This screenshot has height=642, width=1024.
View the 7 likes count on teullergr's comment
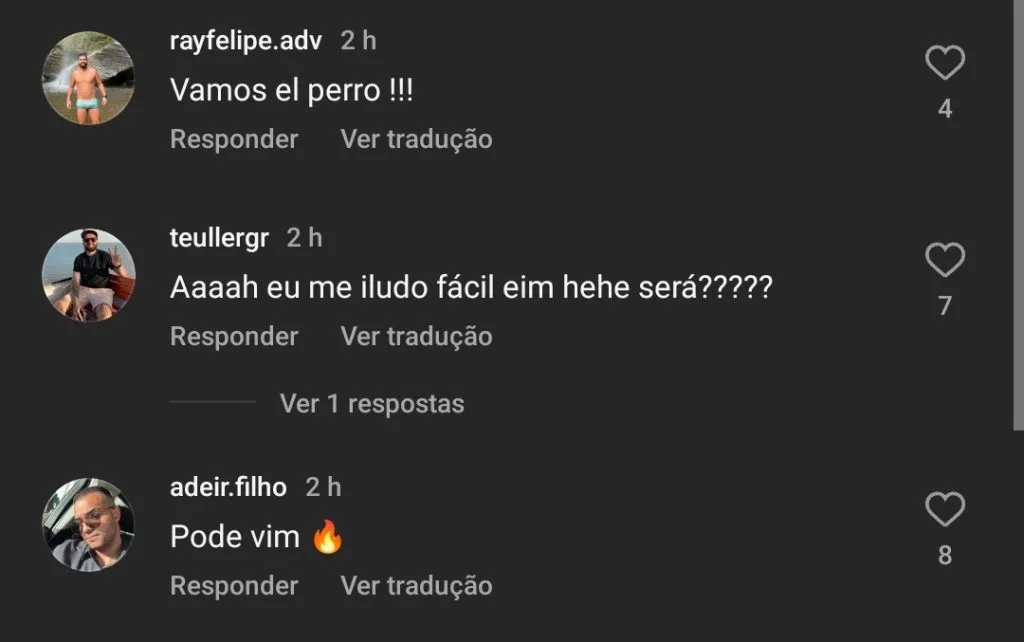(x=945, y=306)
